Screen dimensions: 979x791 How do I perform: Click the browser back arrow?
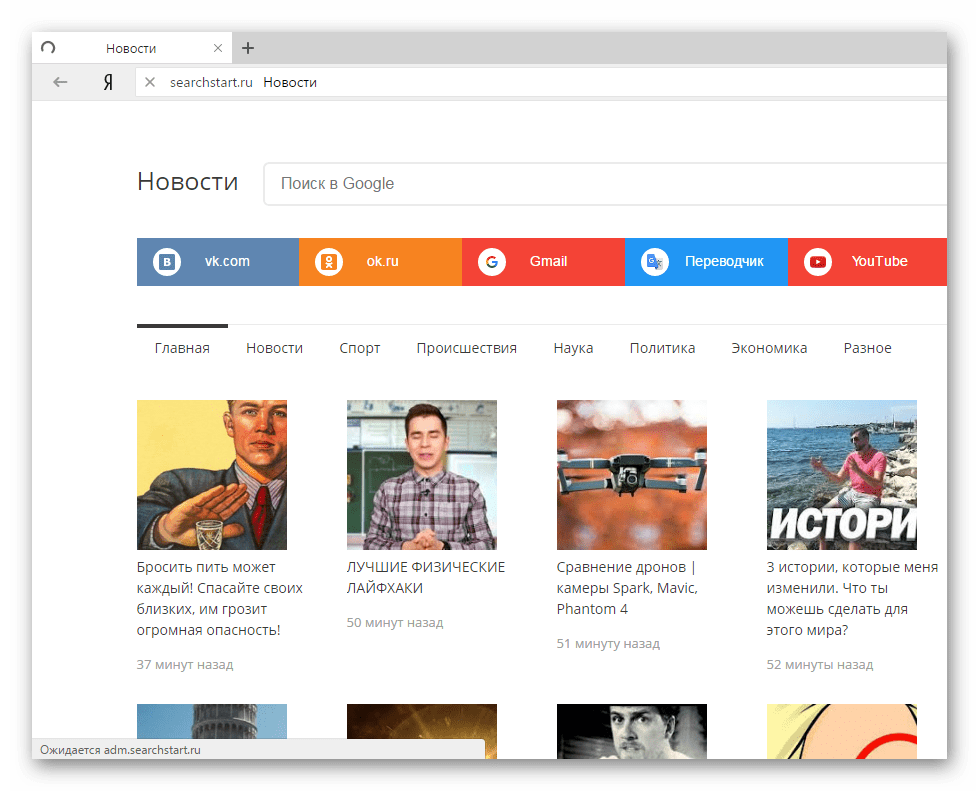pos(60,82)
